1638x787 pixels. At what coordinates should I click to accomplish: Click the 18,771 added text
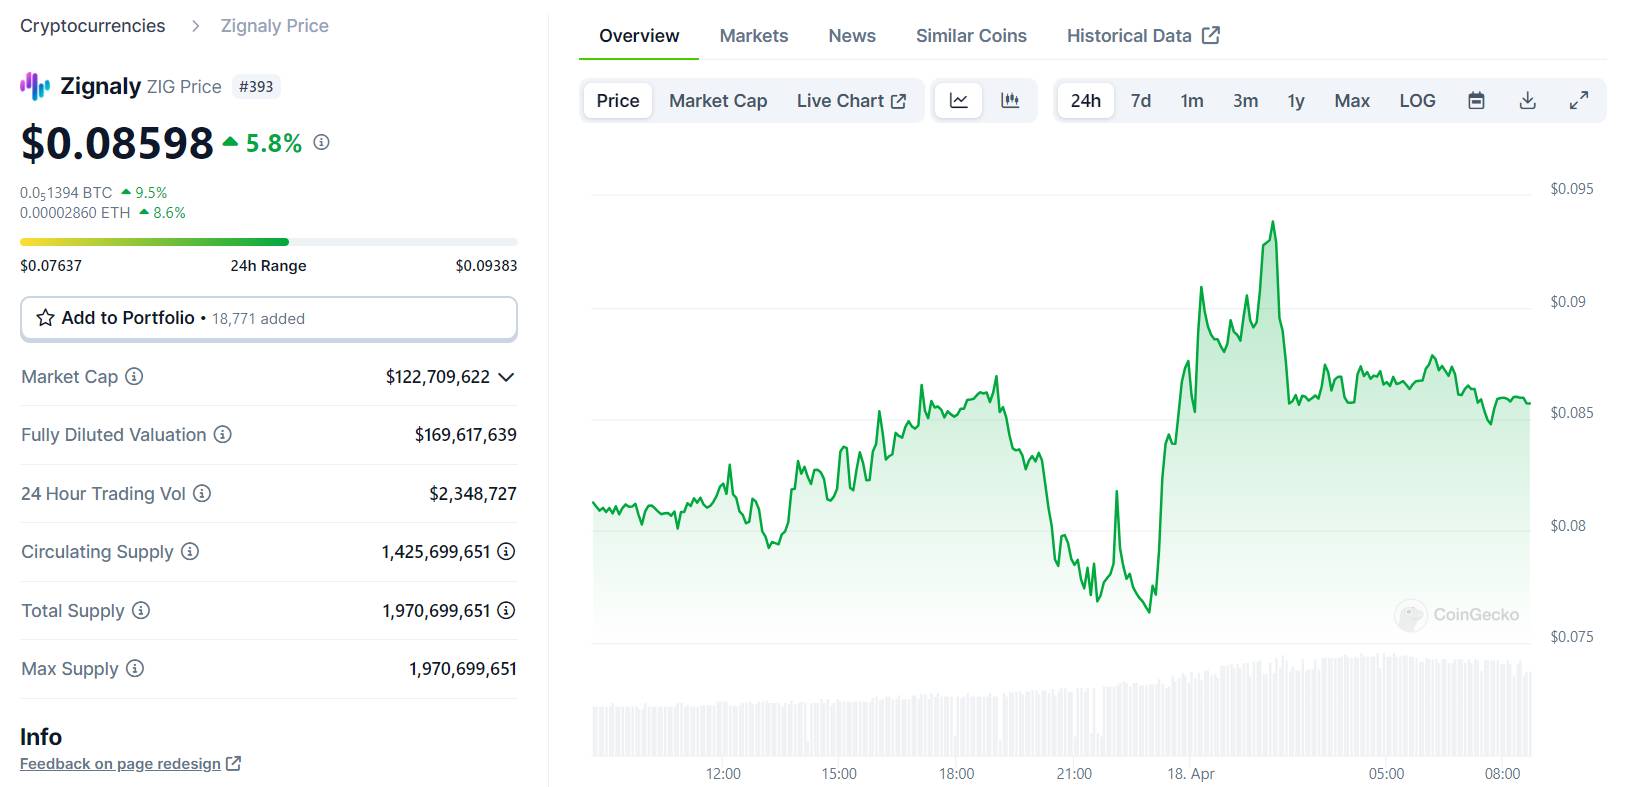pos(258,319)
